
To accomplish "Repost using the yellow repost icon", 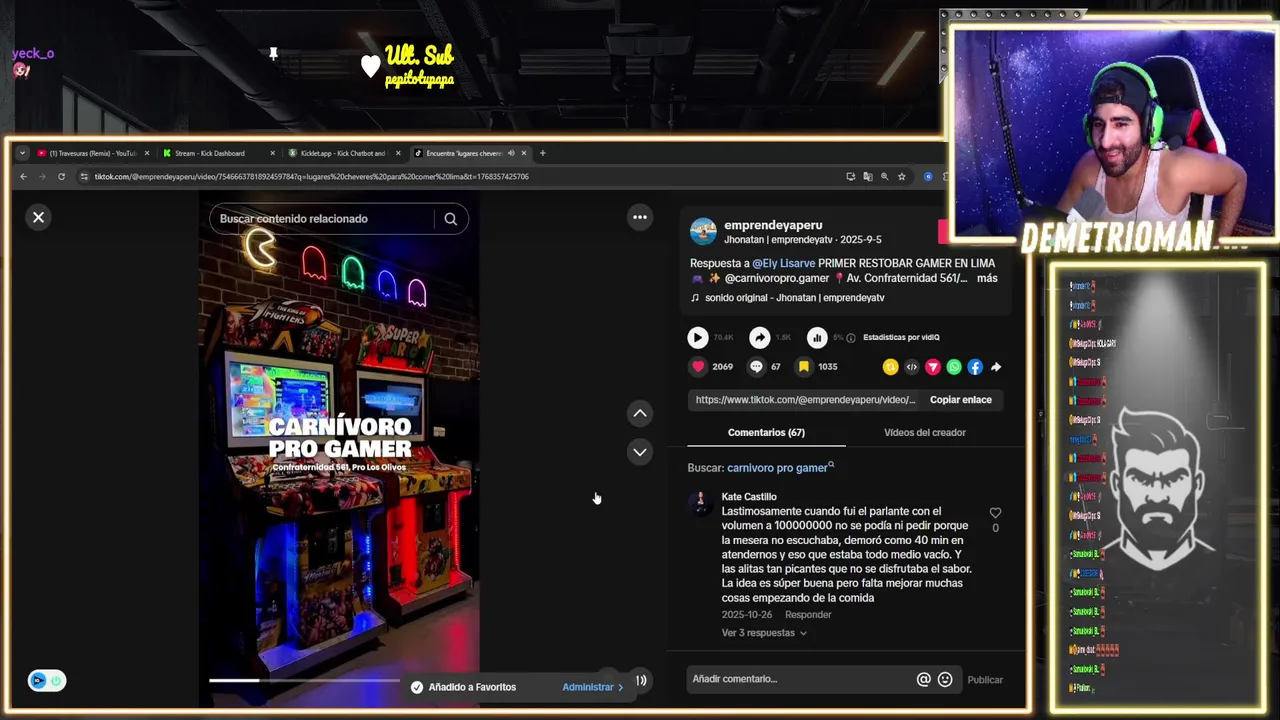I will (890, 367).
